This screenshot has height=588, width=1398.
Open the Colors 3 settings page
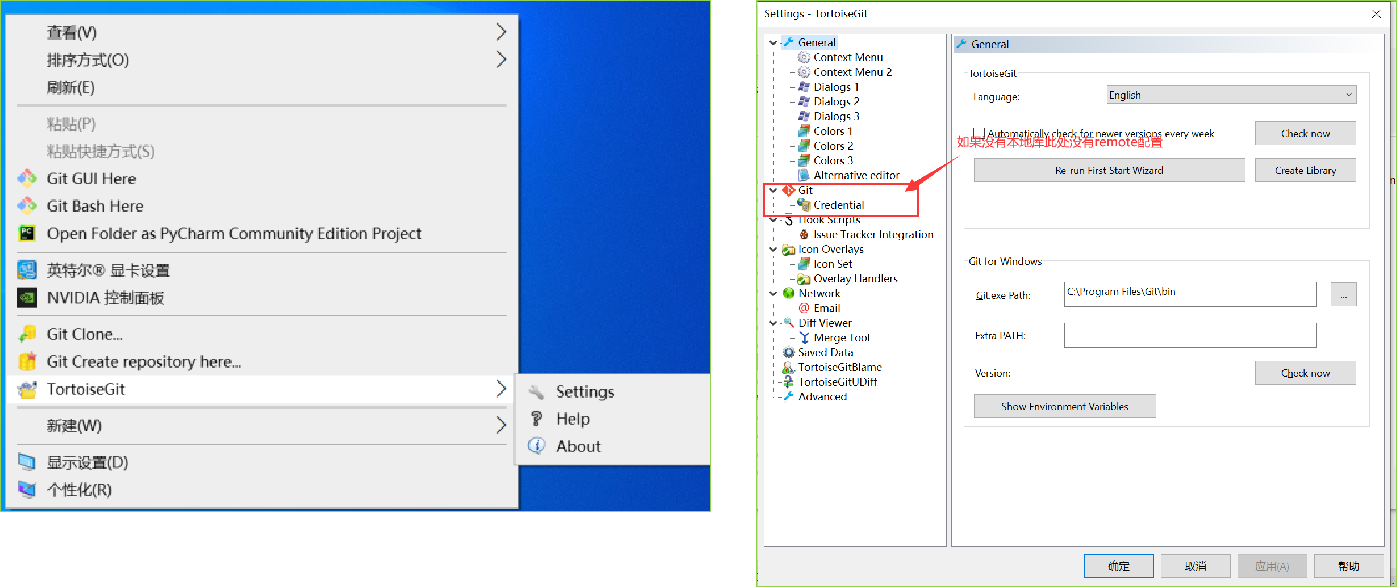tap(833, 160)
